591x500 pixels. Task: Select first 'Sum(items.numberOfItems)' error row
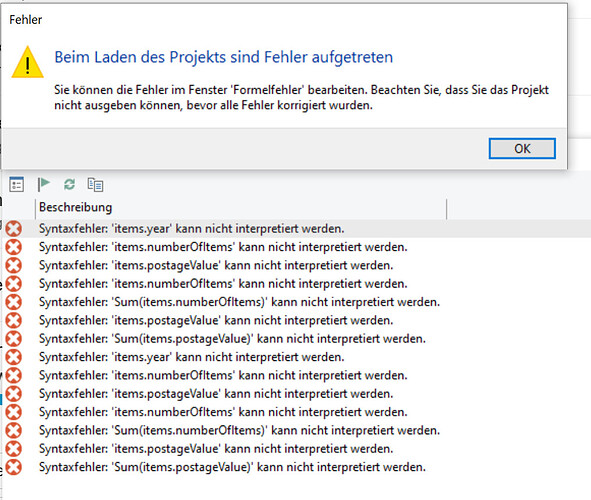297,302
